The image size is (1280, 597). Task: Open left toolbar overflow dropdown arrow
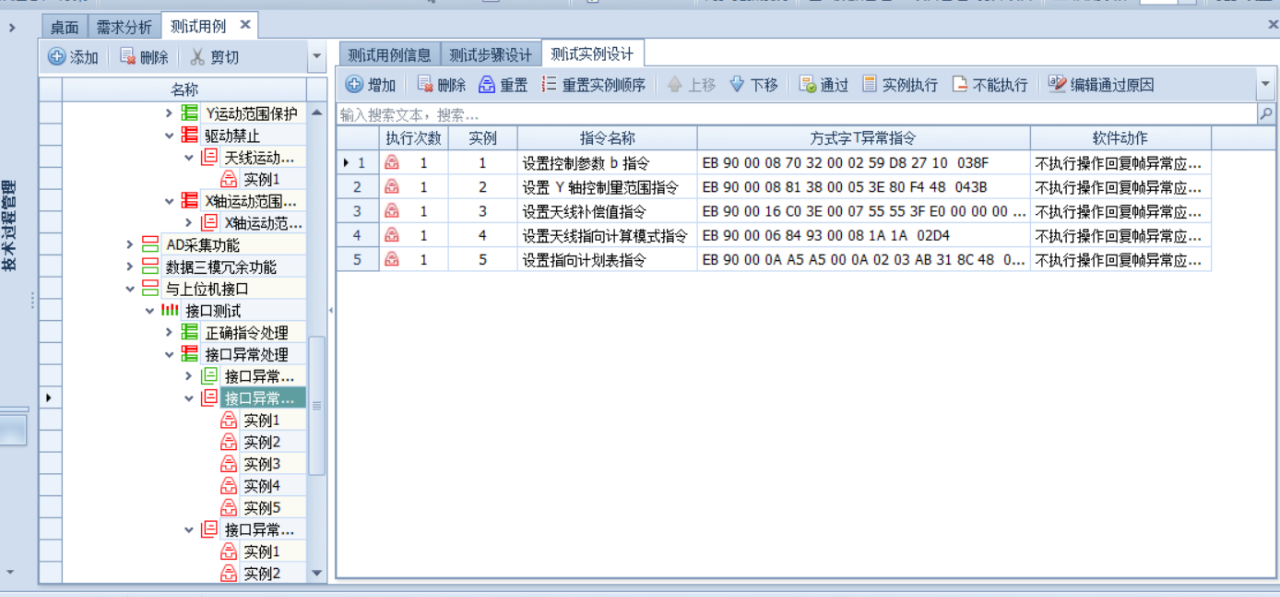(317, 57)
